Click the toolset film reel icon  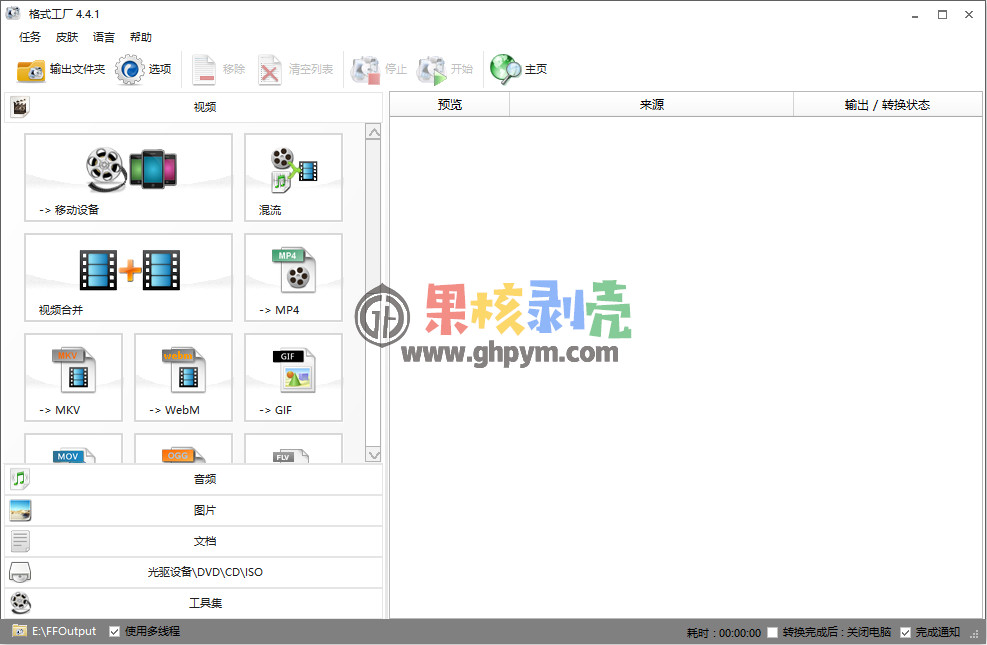coord(20,603)
